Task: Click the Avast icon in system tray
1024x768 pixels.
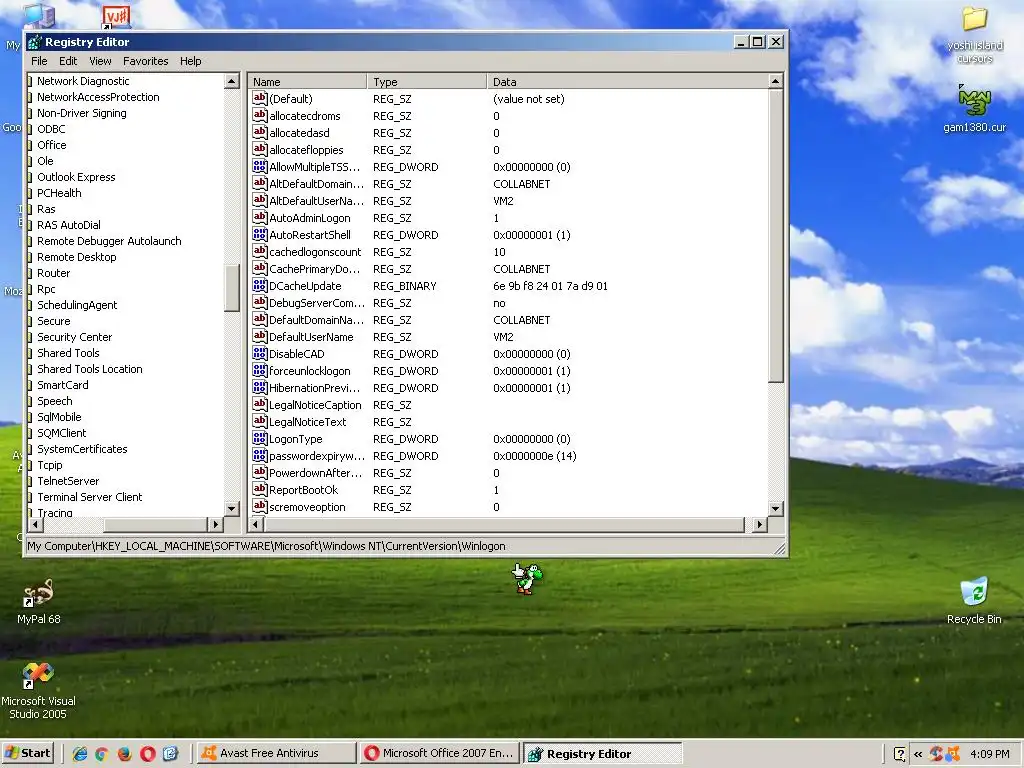Action: (x=953, y=754)
